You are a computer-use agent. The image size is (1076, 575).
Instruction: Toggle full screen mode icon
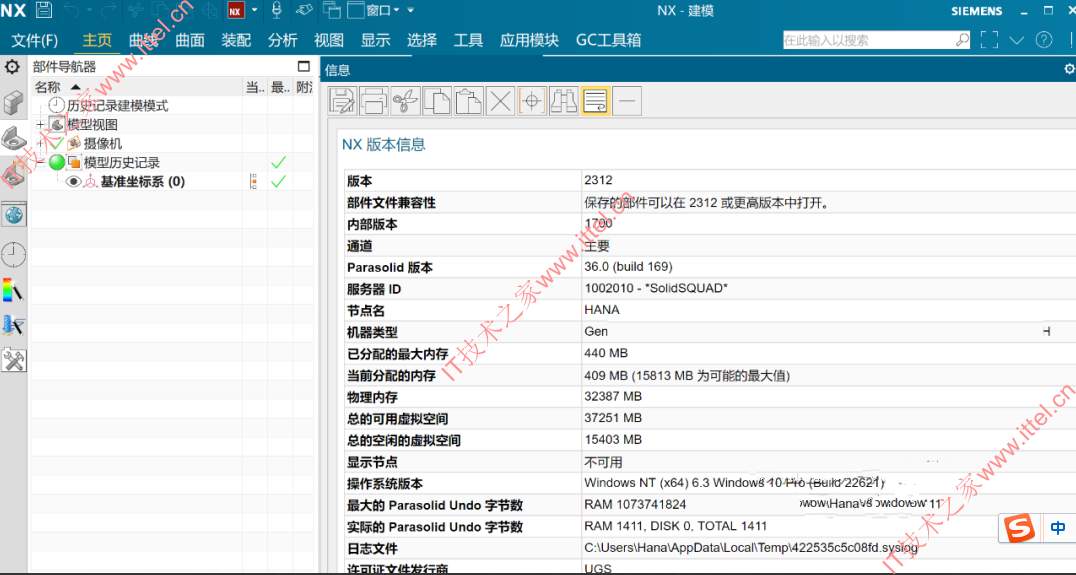[x=989, y=40]
